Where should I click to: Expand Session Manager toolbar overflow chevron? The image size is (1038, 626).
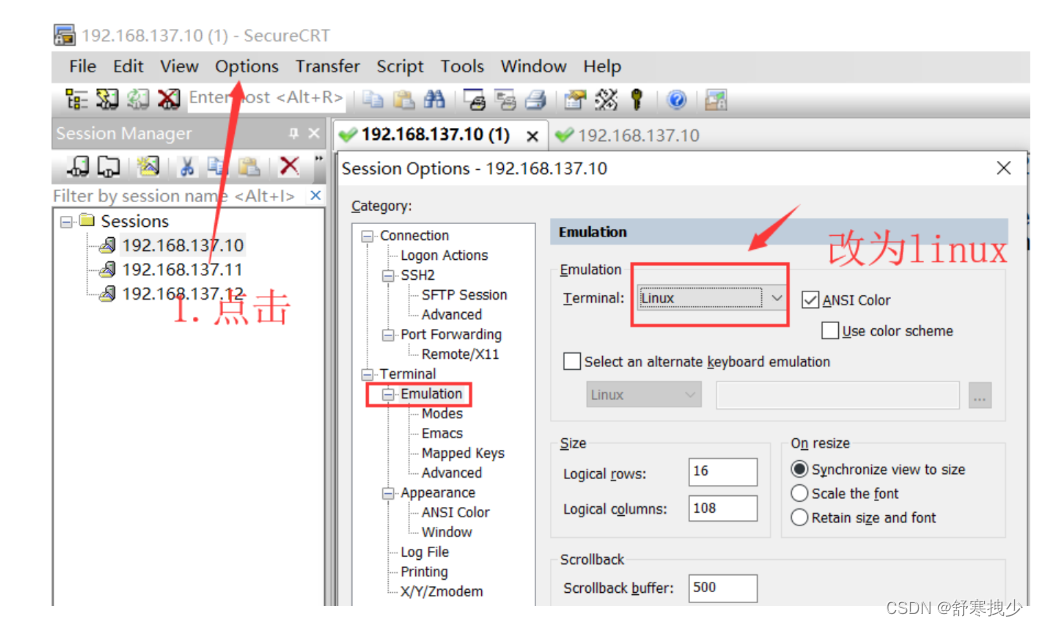coord(318,159)
